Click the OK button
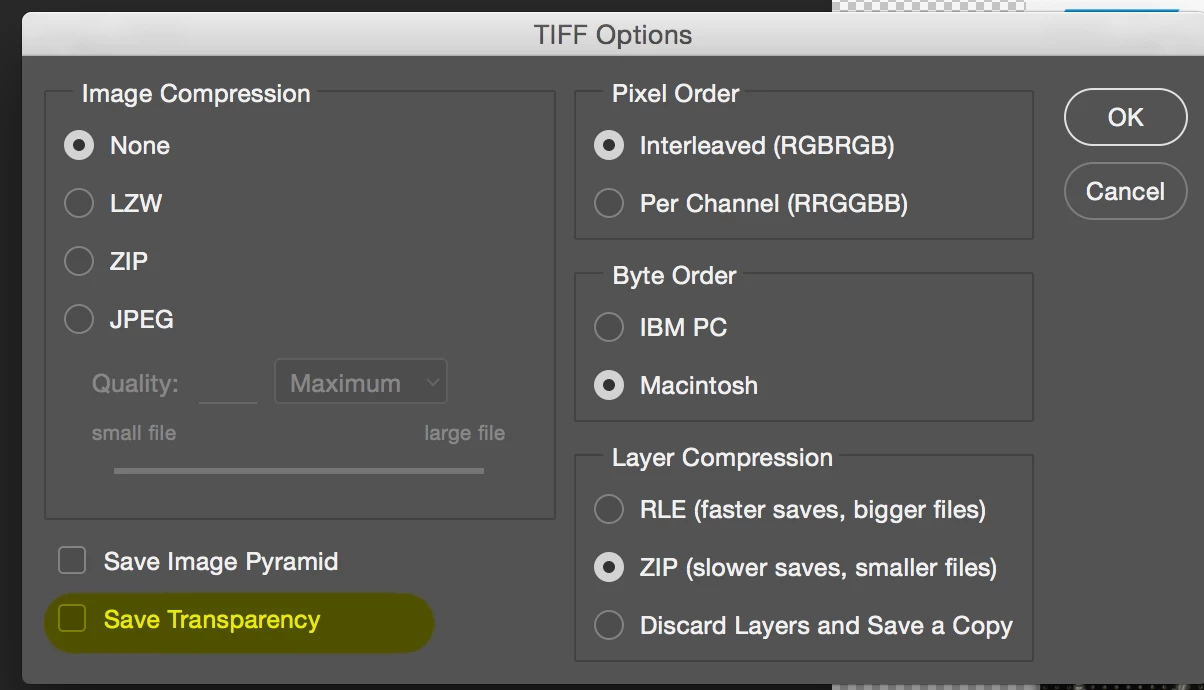 click(1125, 117)
